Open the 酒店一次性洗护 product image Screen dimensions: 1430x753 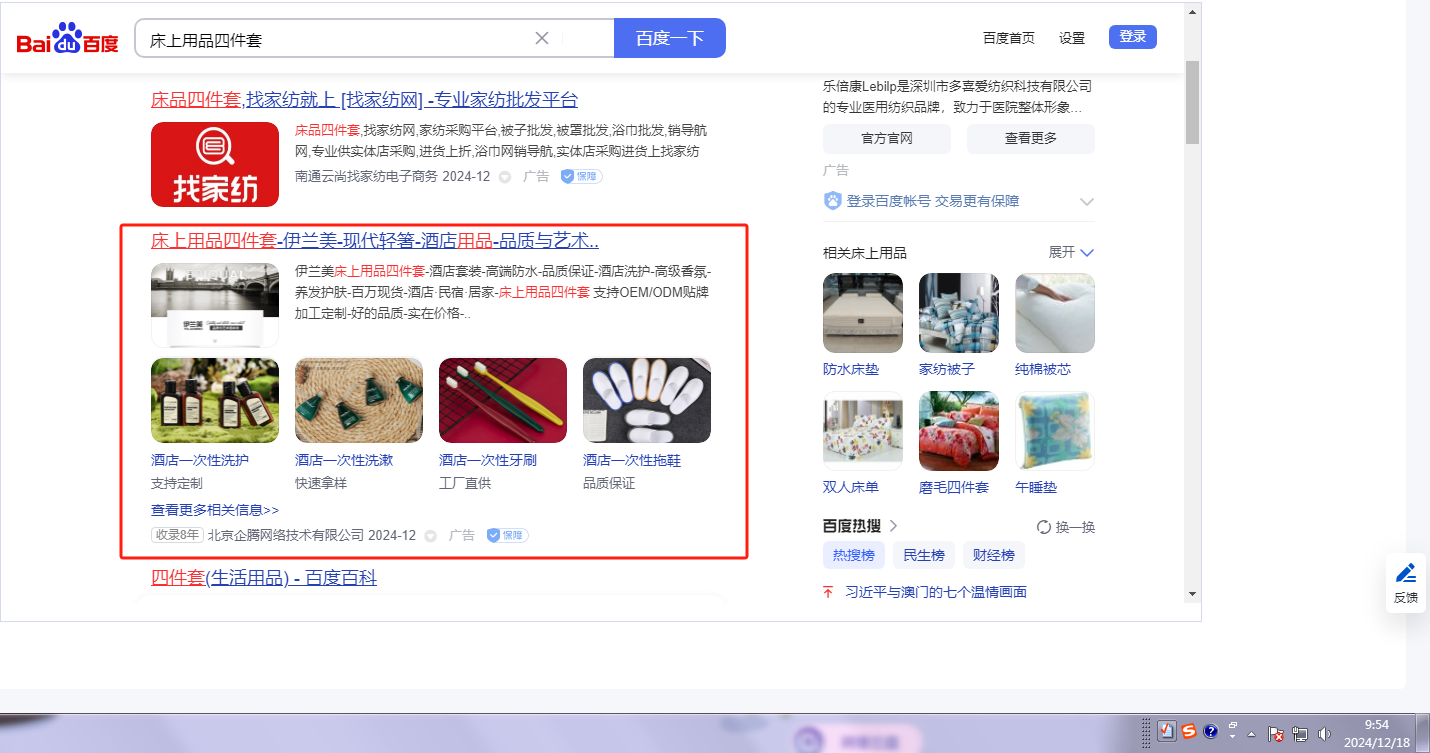[x=215, y=400]
